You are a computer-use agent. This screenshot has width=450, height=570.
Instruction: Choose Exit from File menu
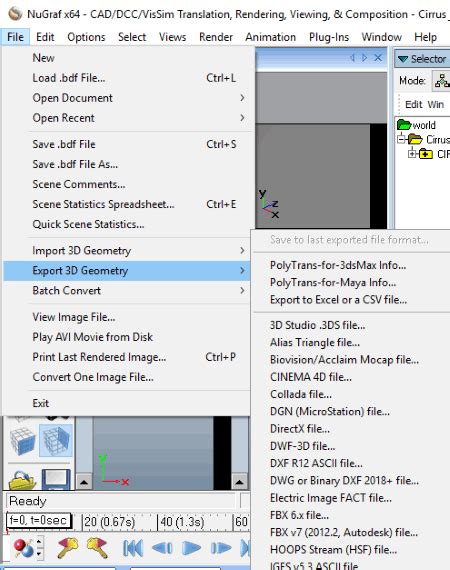[x=126, y=403]
